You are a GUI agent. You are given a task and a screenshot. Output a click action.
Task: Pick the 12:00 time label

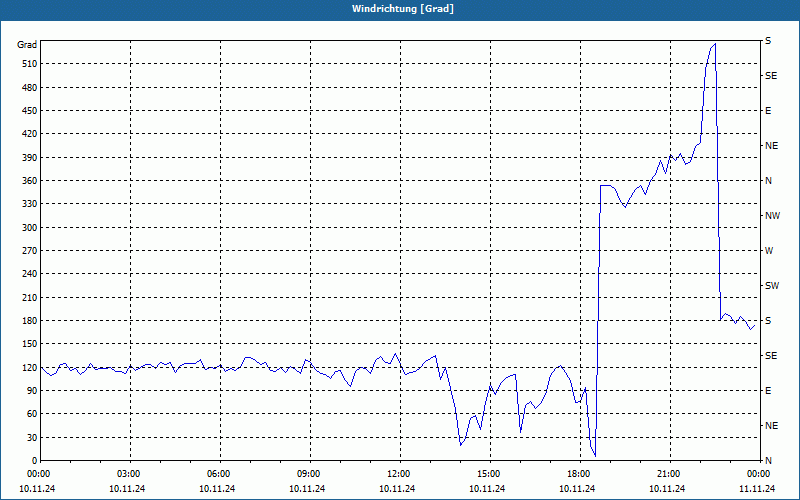[400, 474]
